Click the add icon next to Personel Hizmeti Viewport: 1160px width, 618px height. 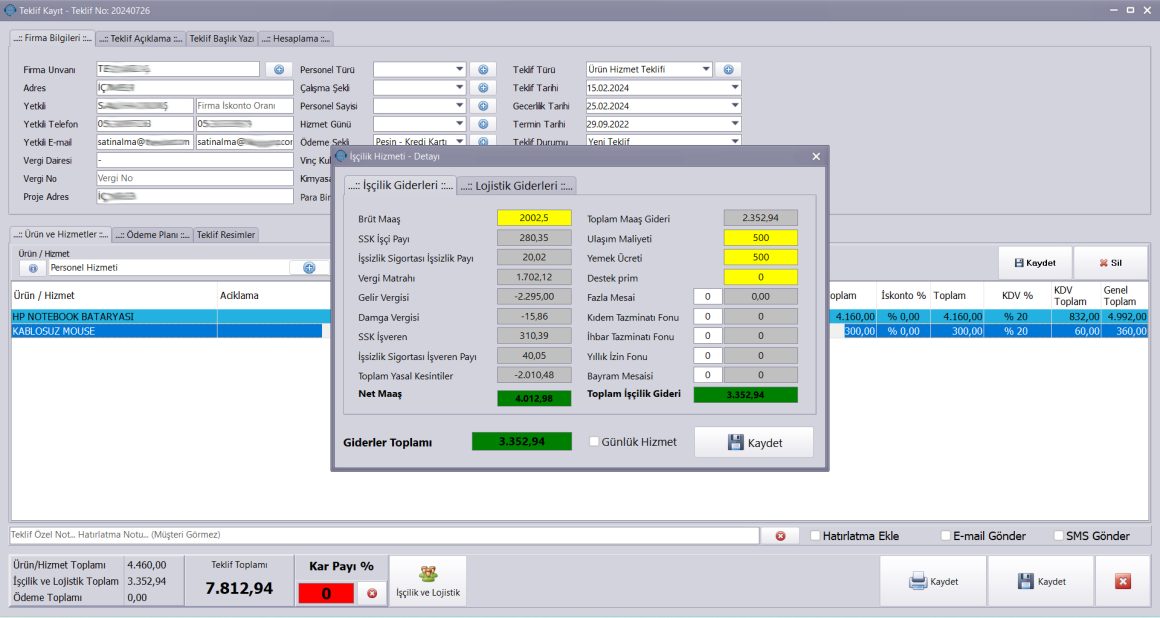pyautogui.click(x=309, y=268)
